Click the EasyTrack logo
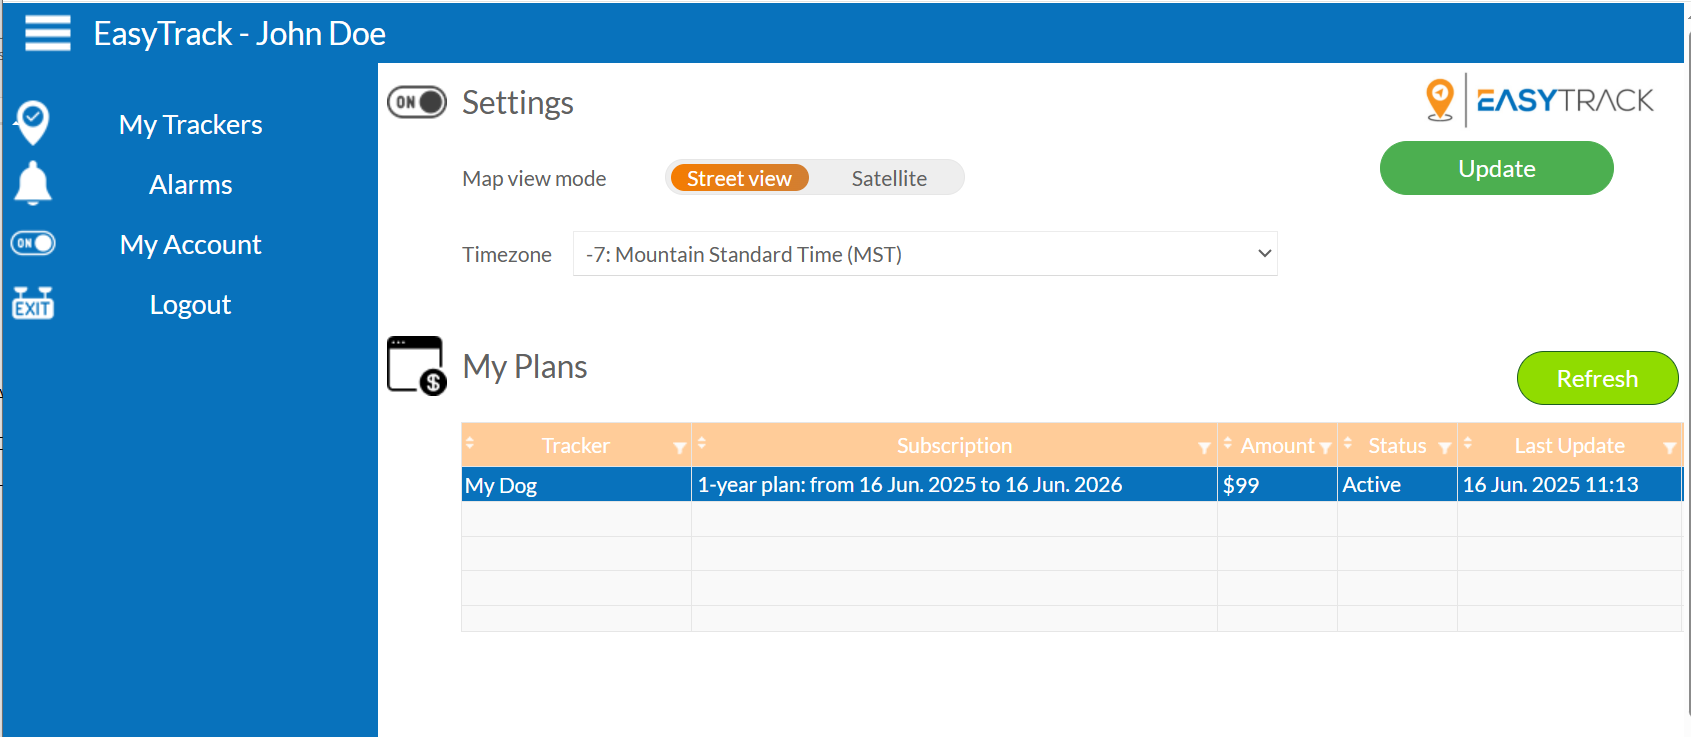Image resolution: width=1691 pixels, height=737 pixels. (x=1540, y=100)
